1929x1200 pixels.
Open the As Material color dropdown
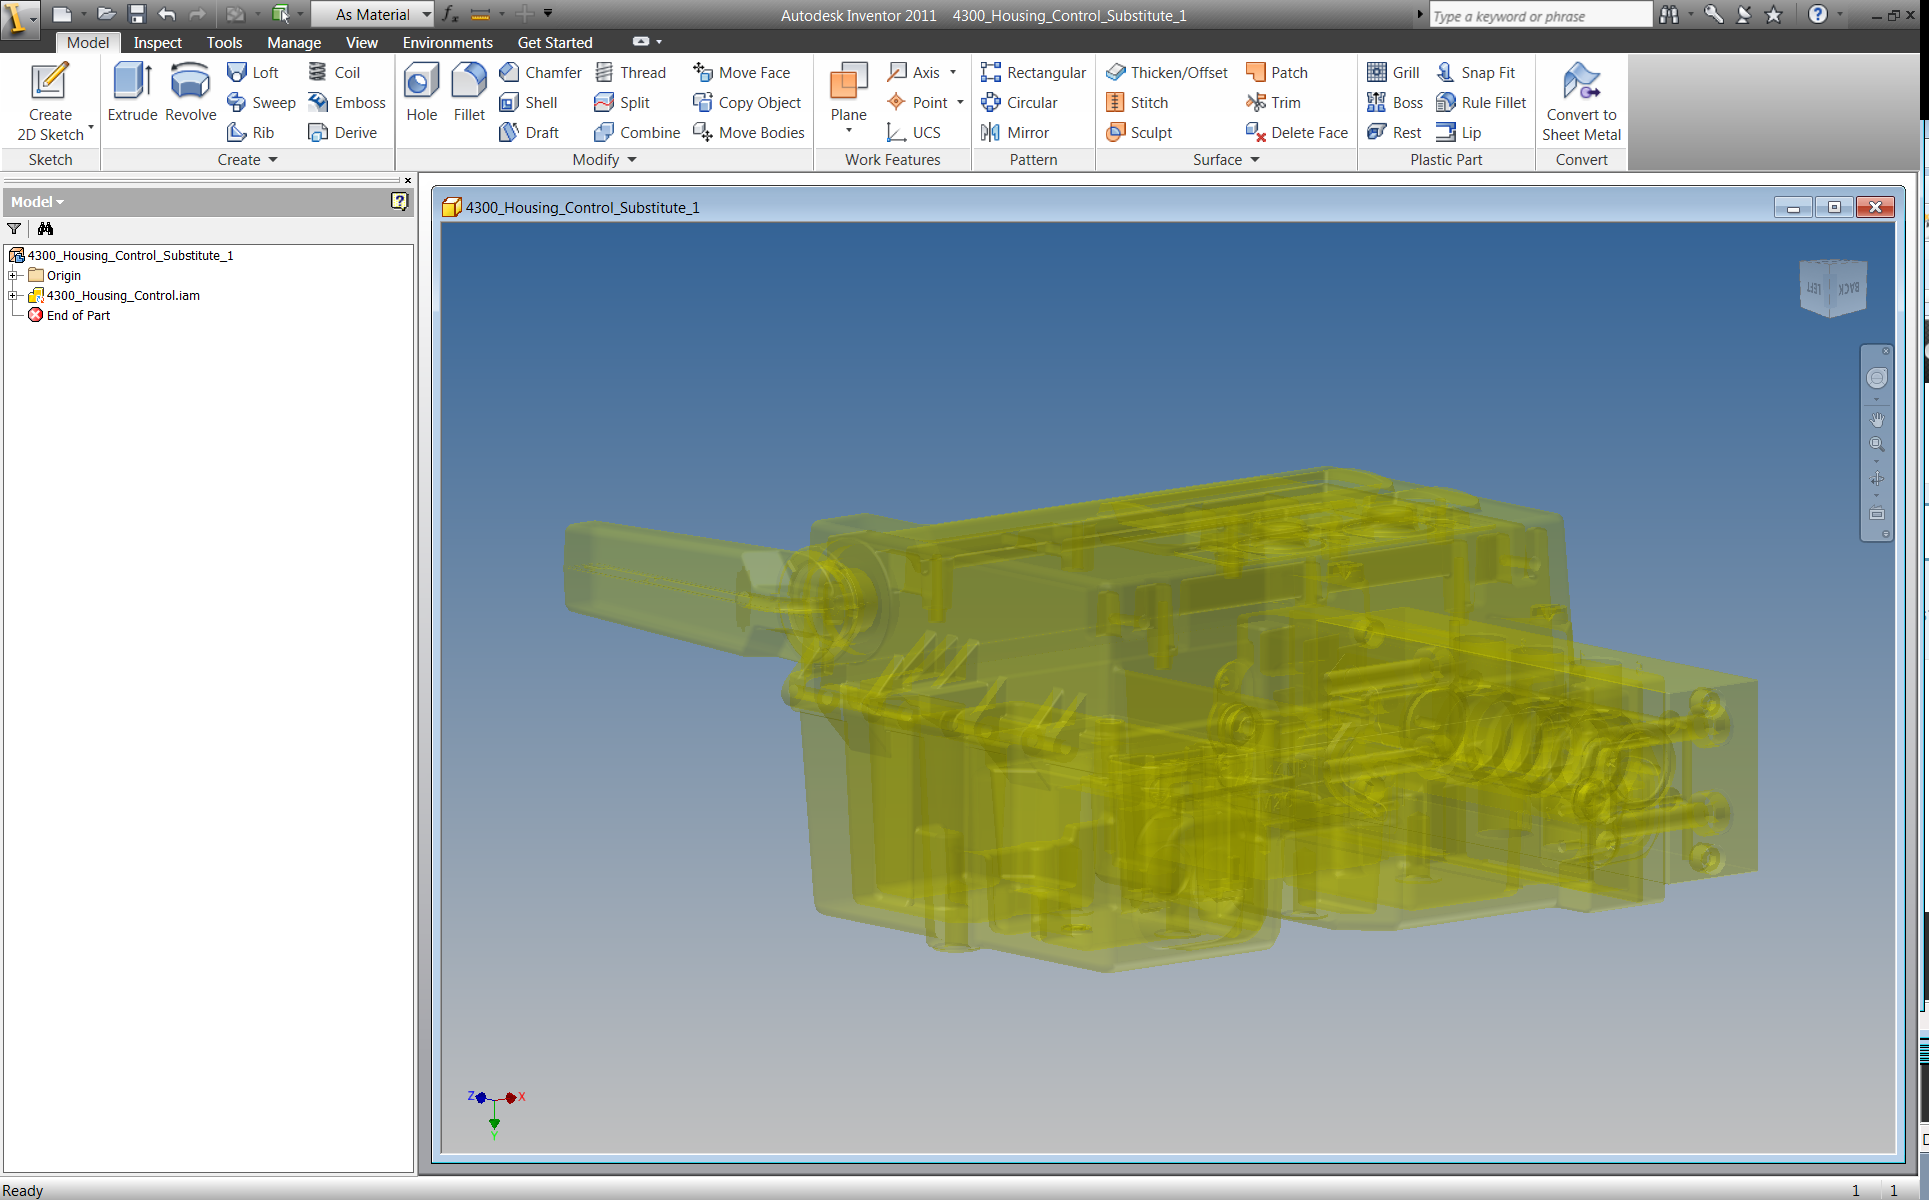tap(427, 14)
